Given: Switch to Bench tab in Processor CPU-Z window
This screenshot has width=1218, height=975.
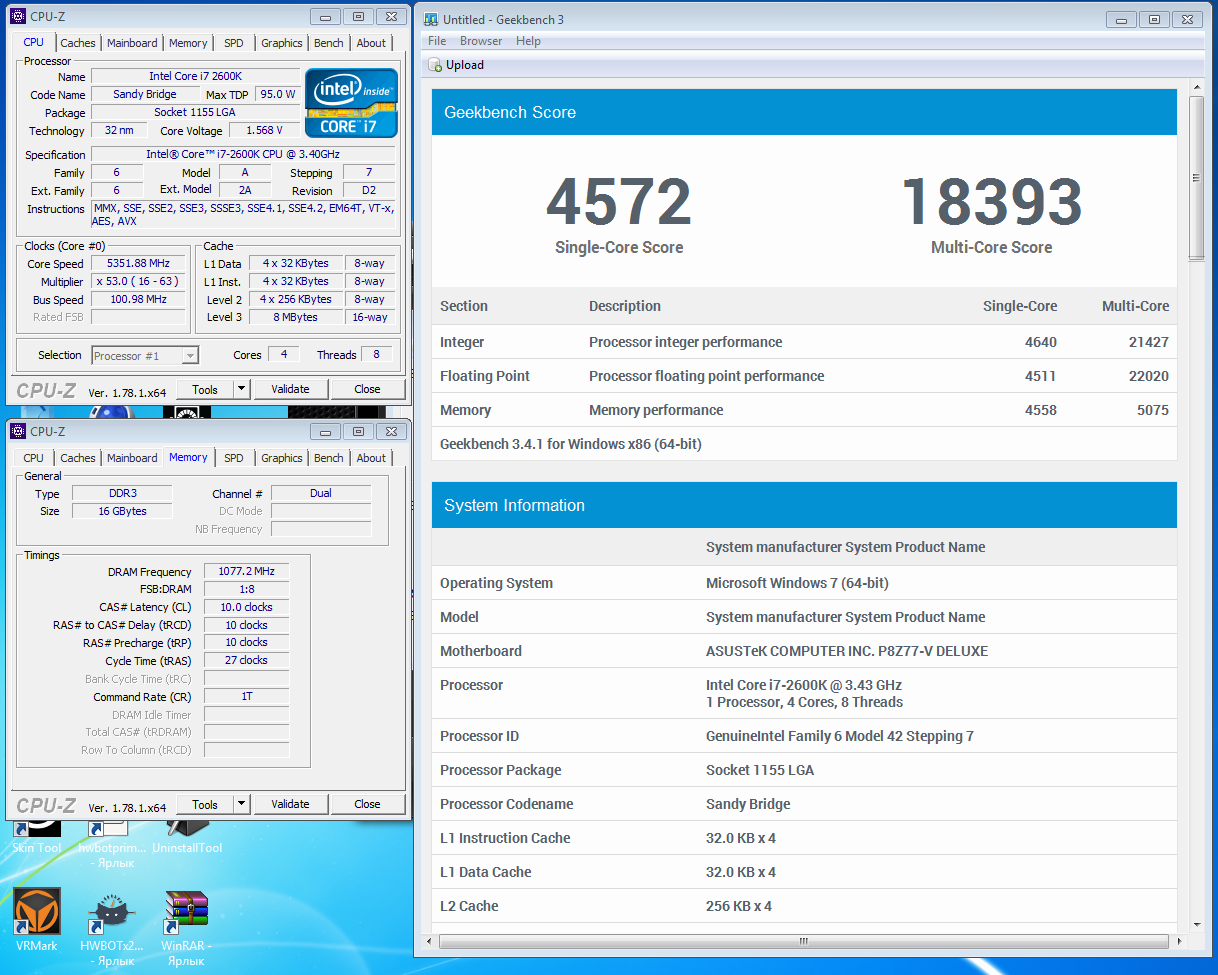Looking at the screenshot, I should pyautogui.click(x=329, y=43).
